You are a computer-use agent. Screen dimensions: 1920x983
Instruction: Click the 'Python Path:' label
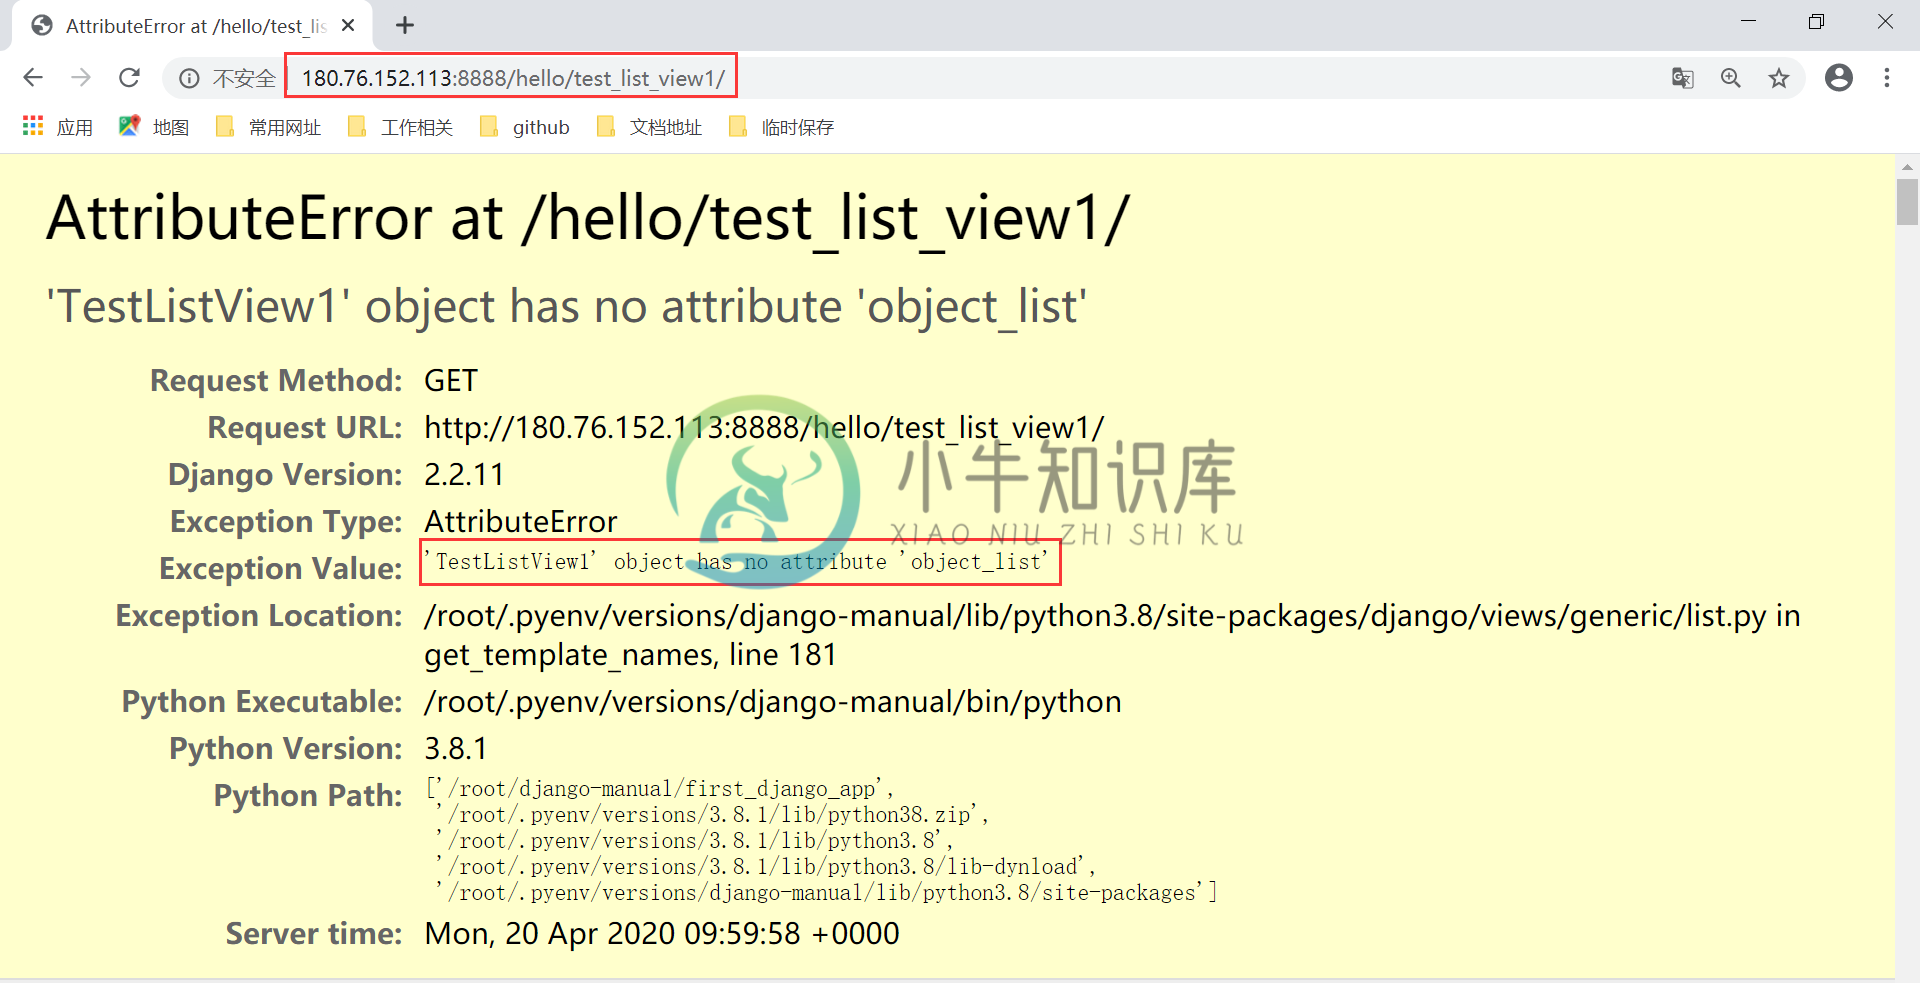[x=308, y=796]
